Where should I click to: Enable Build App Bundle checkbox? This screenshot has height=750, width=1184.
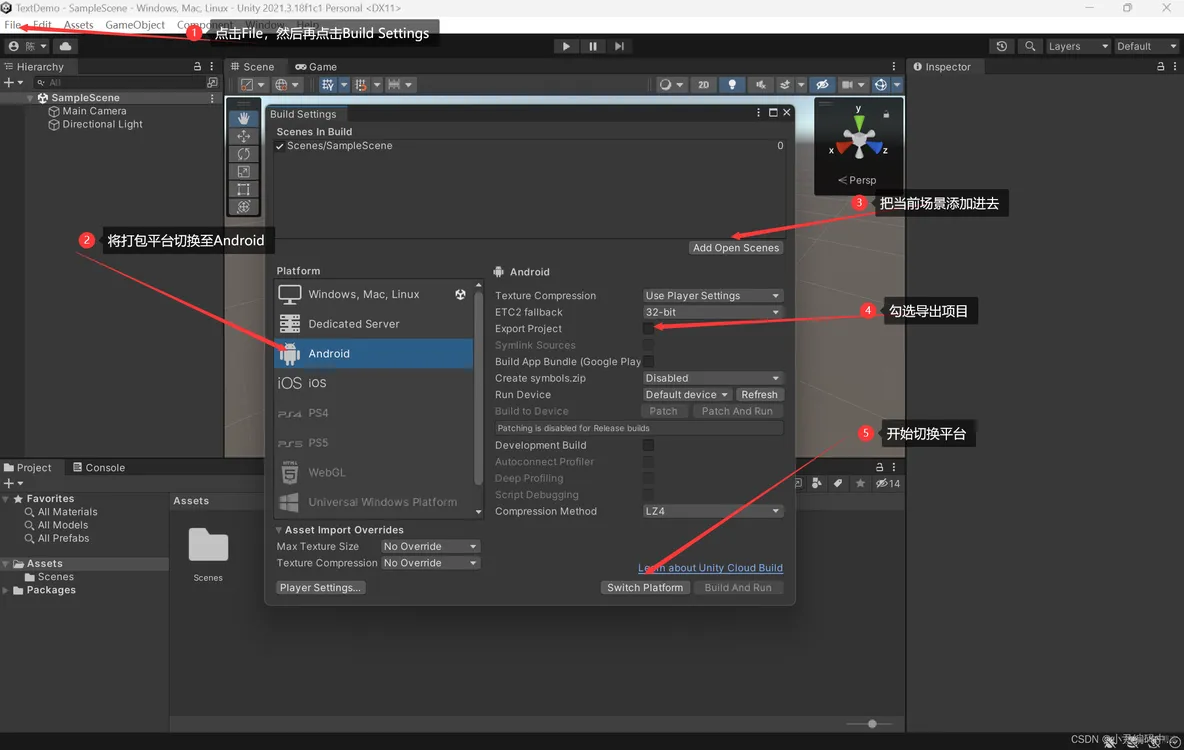648,362
